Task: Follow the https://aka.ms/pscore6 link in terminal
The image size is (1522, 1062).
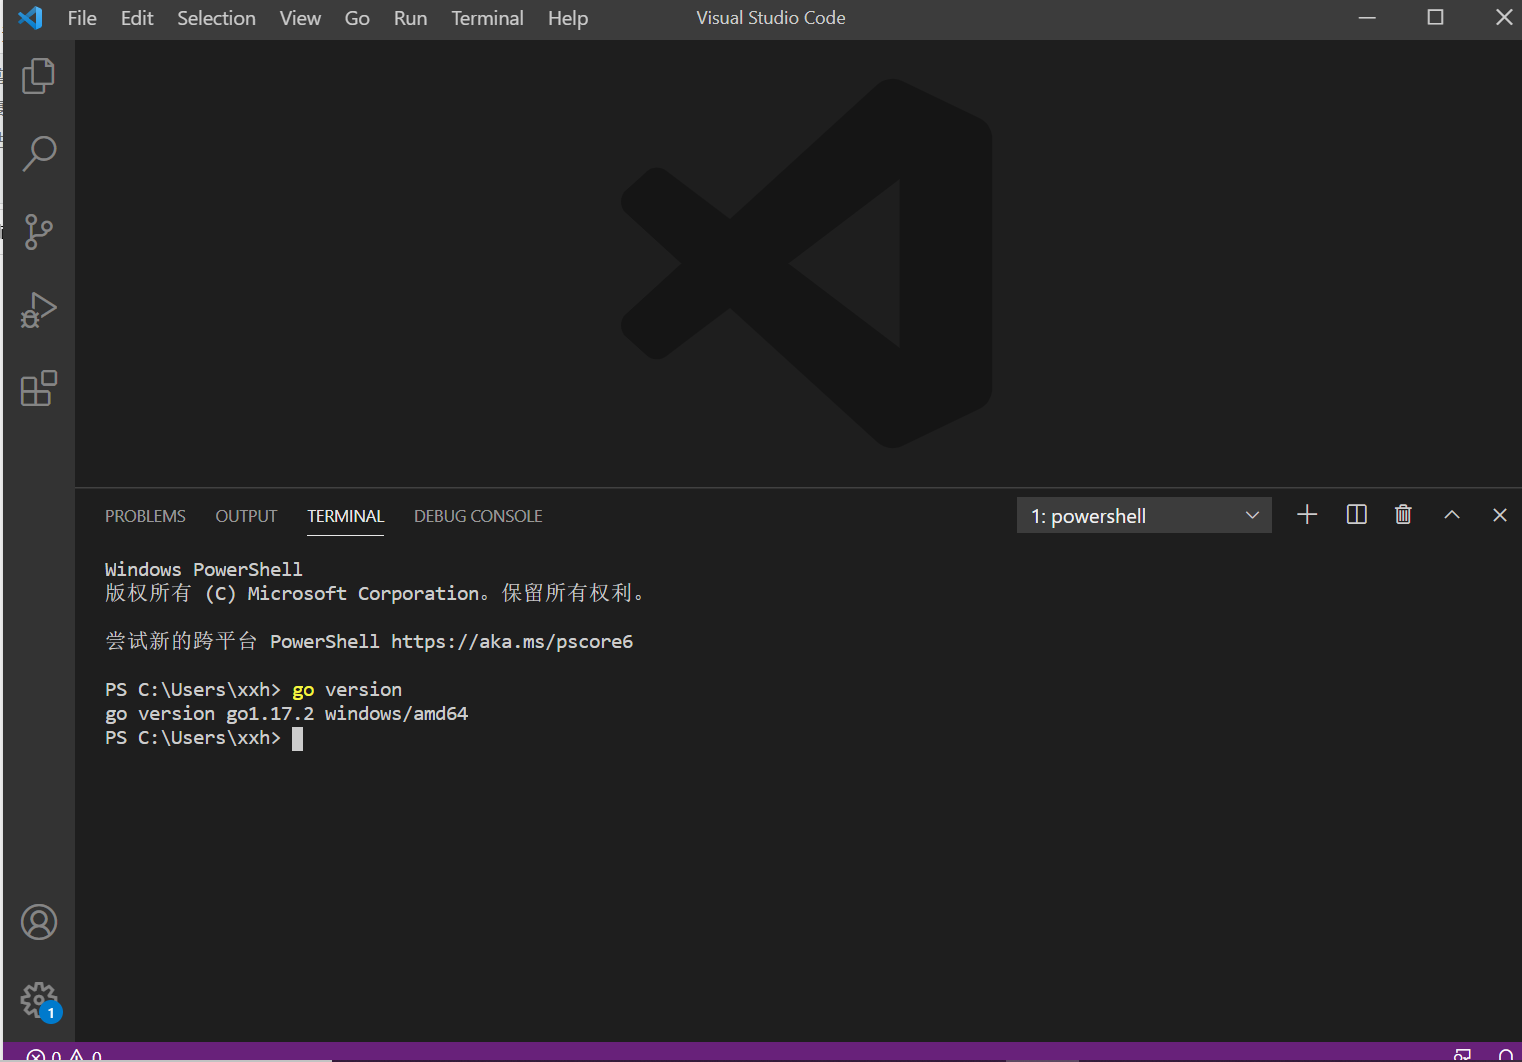Action: (512, 641)
